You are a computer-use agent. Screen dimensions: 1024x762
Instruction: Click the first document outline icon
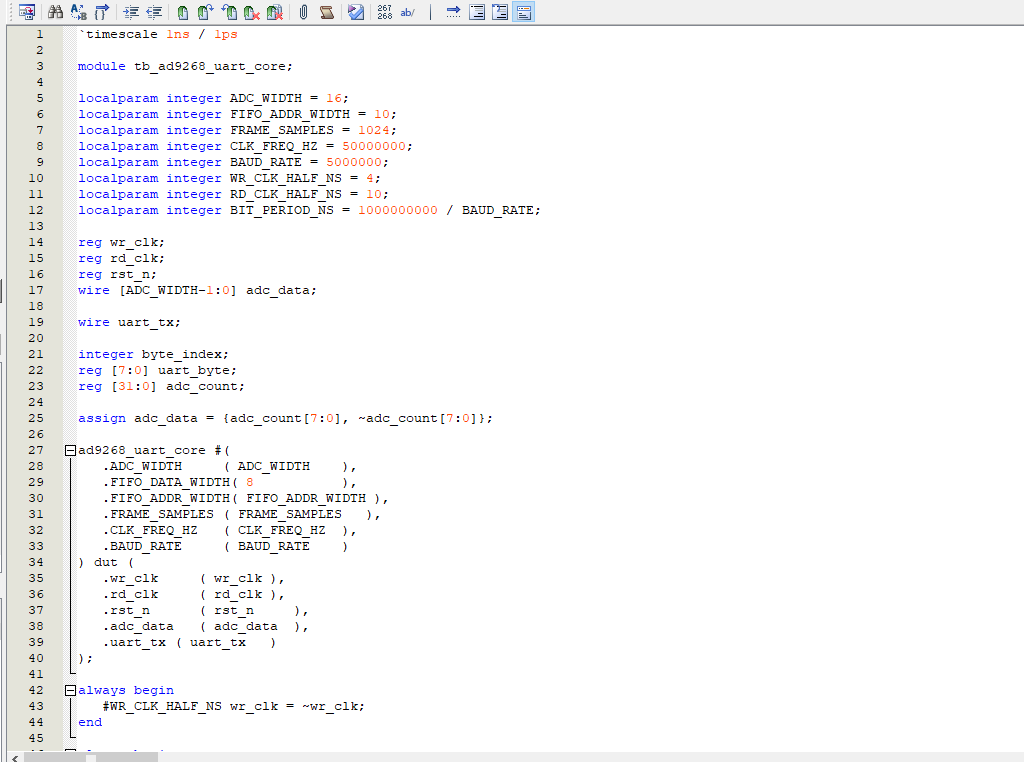pos(477,12)
